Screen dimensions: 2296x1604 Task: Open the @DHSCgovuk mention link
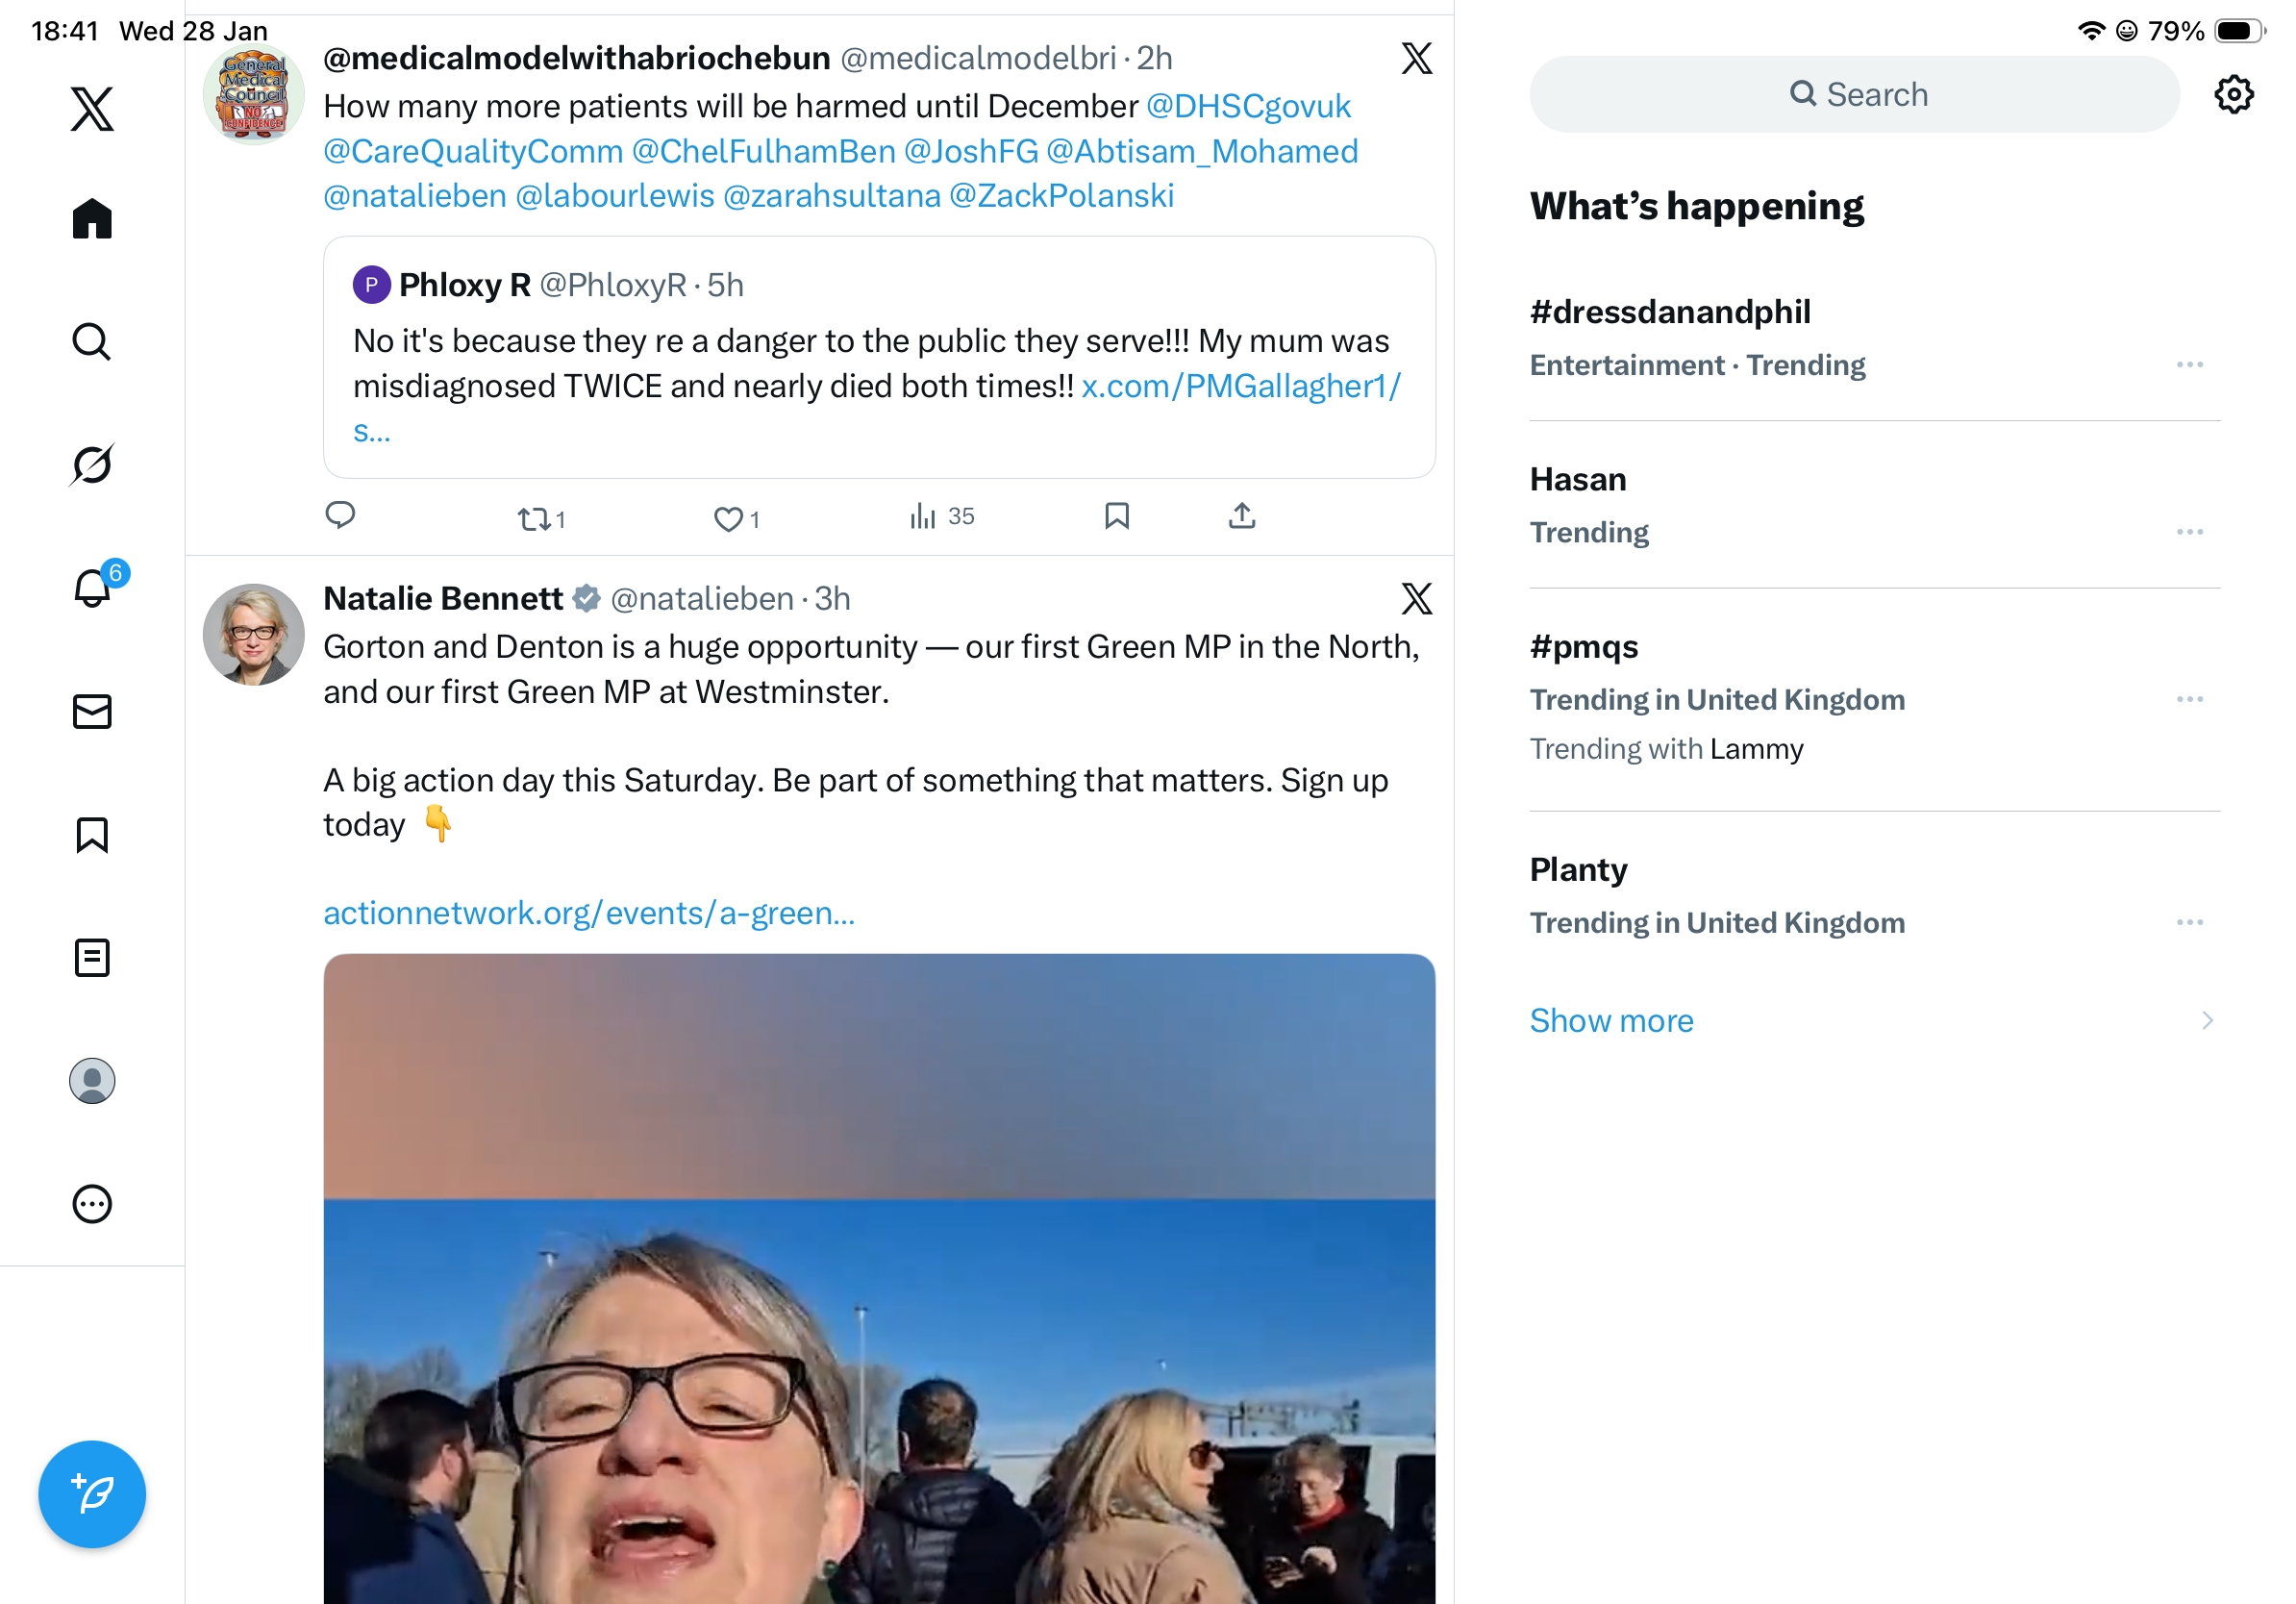pos(1248,106)
